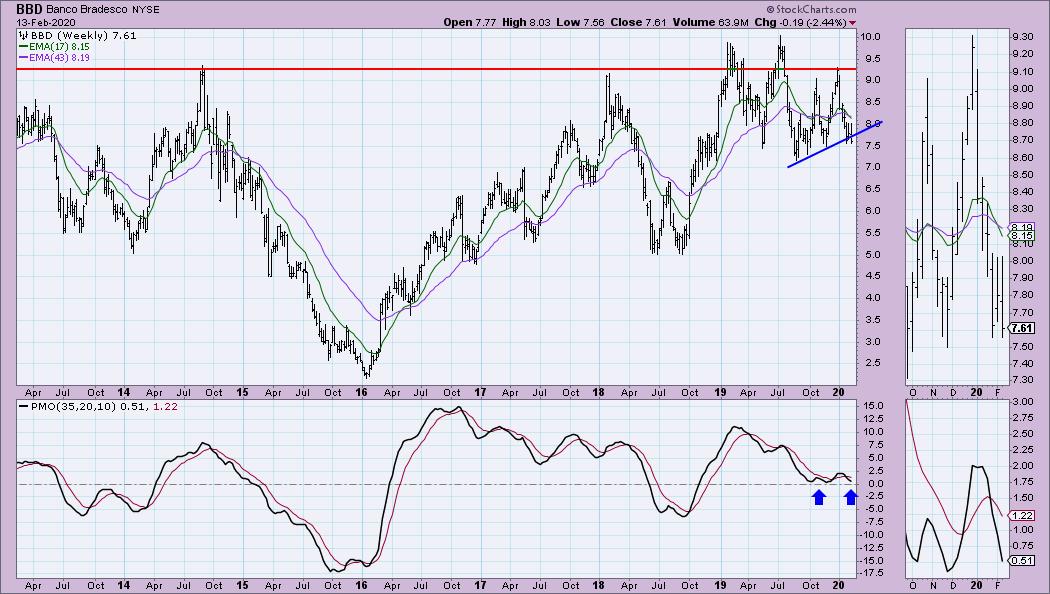Click the 12.5 PMO axis label

(873, 419)
